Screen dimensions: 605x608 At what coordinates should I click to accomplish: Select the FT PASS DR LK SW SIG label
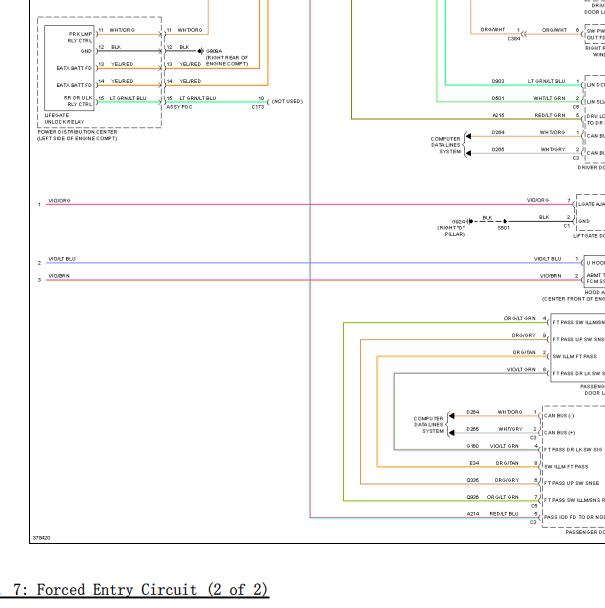coord(573,450)
